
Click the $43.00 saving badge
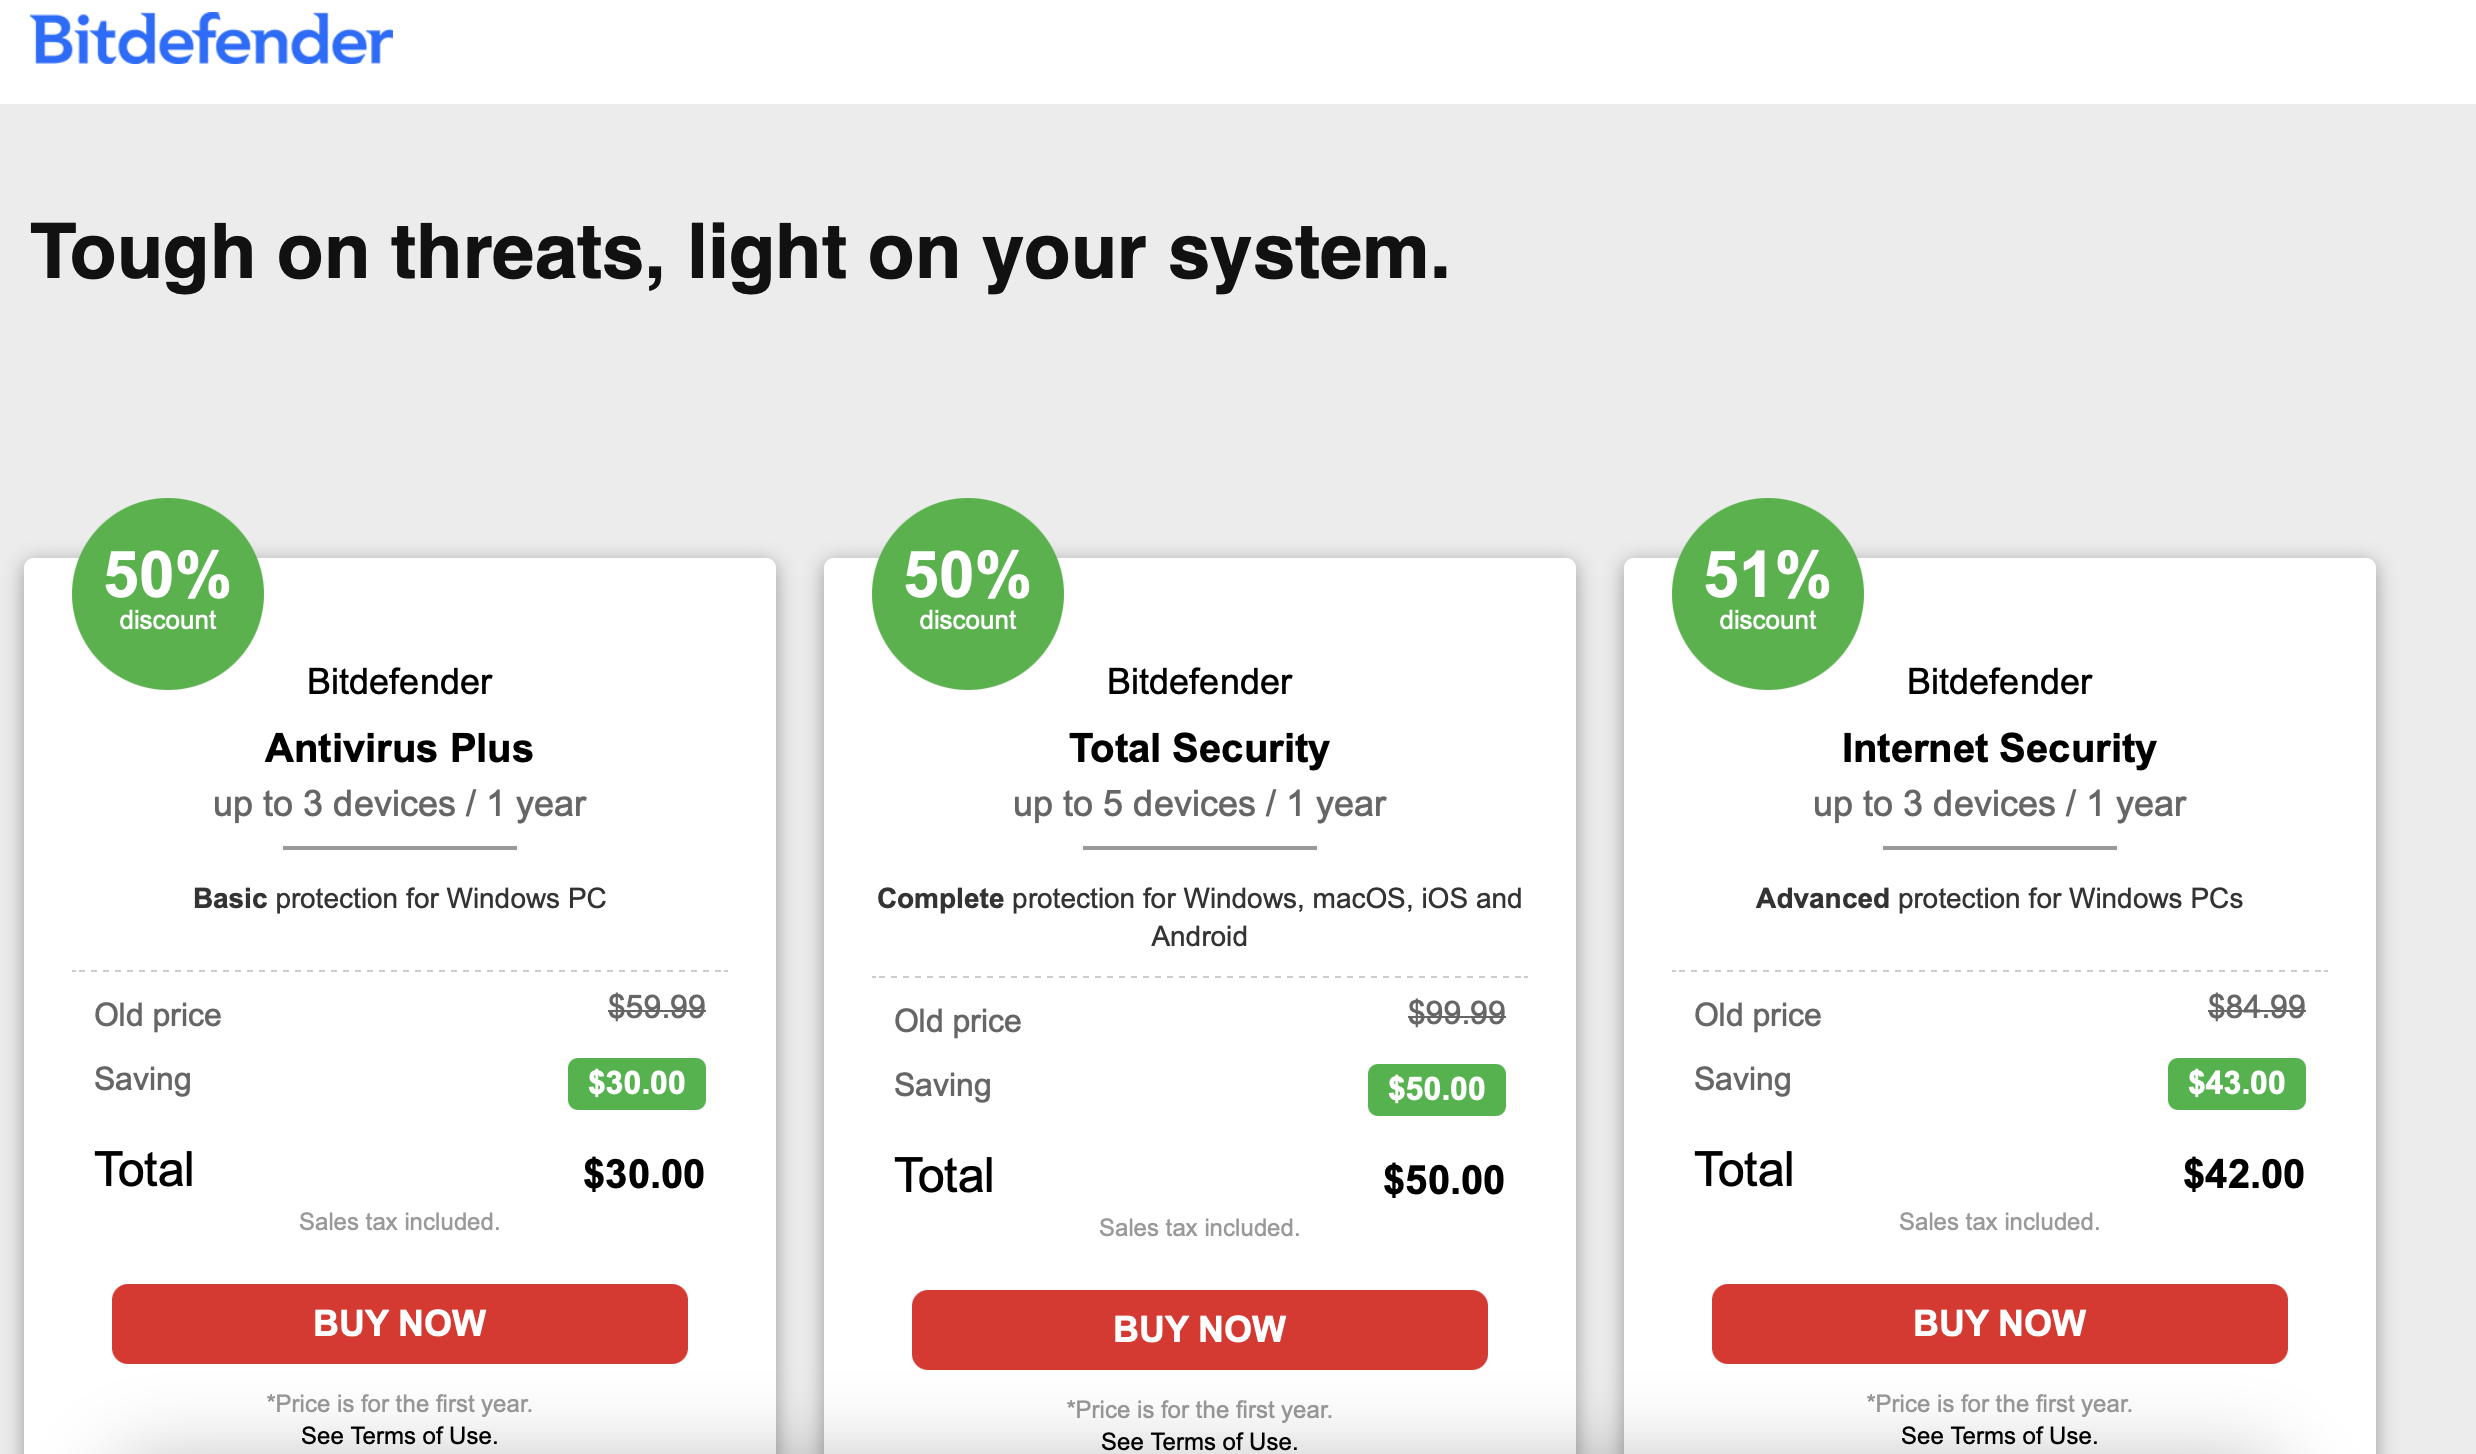2236,1083
